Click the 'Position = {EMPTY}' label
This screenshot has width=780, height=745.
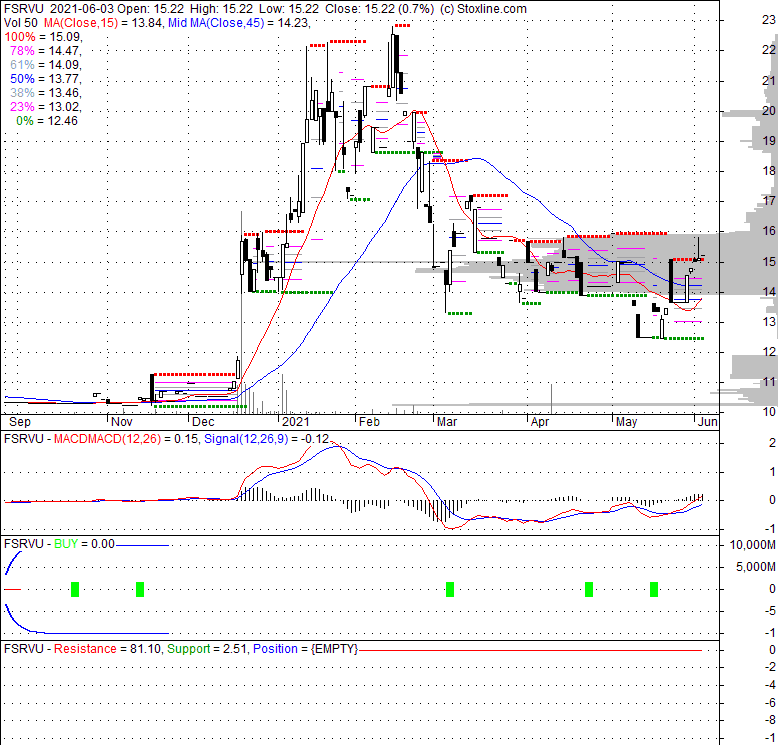pos(305,649)
